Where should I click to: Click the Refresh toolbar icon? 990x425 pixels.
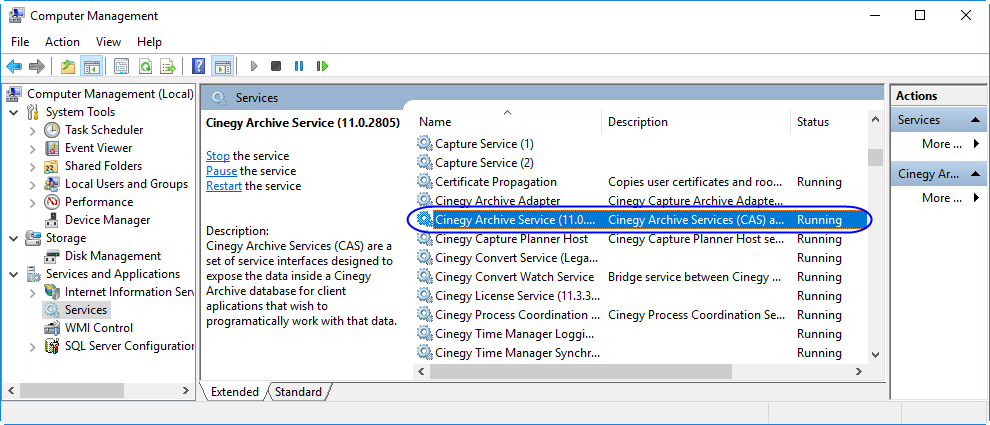pyautogui.click(x=145, y=66)
